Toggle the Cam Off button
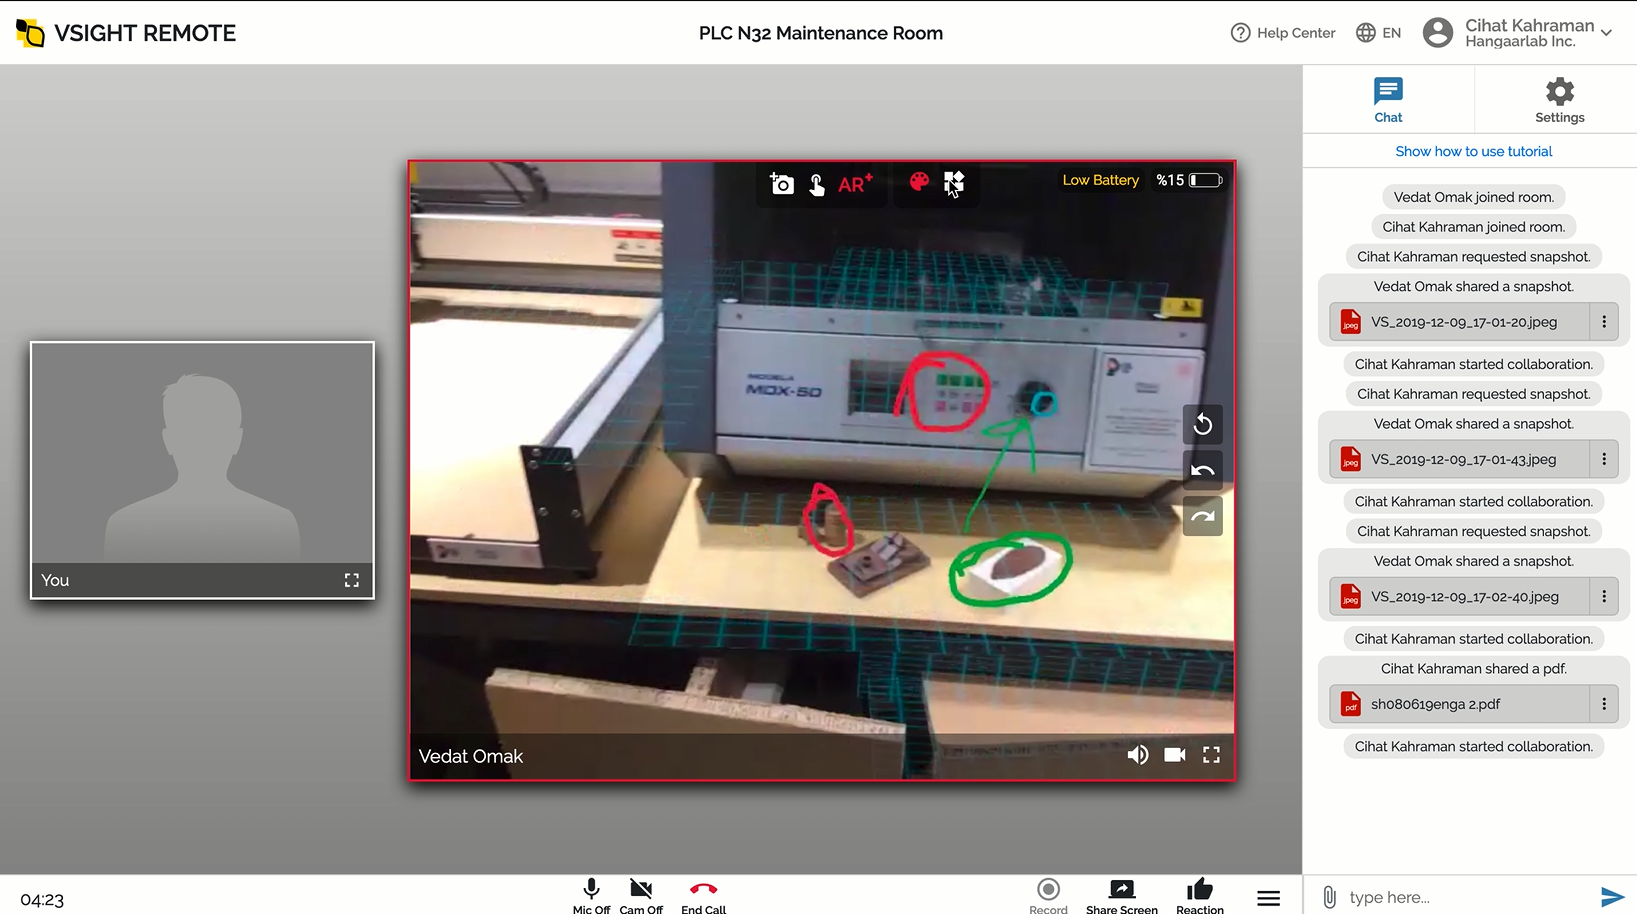Screen dimensions: 1637x914 [641, 894]
